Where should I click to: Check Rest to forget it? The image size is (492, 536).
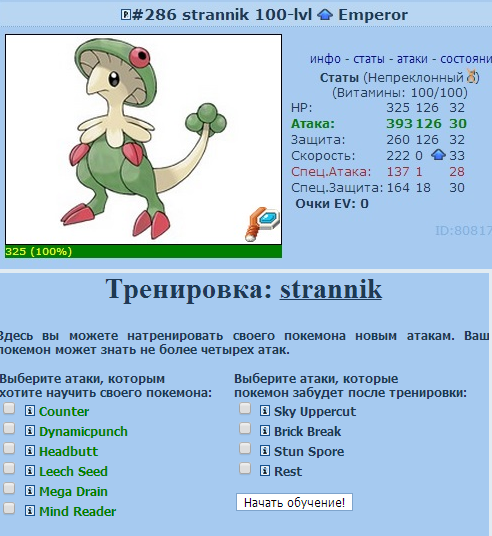pyautogui.click(x=245, y=468)
